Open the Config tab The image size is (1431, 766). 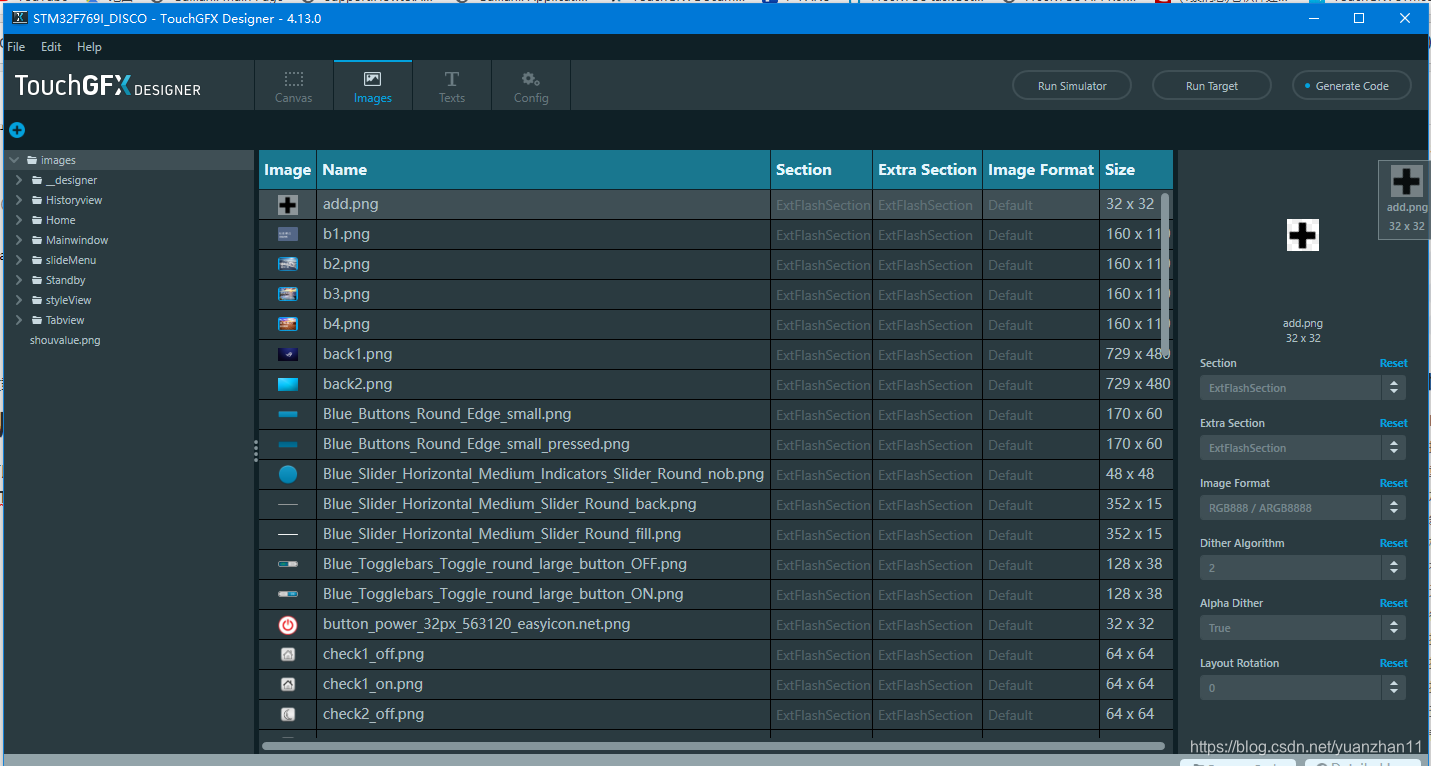531,86
